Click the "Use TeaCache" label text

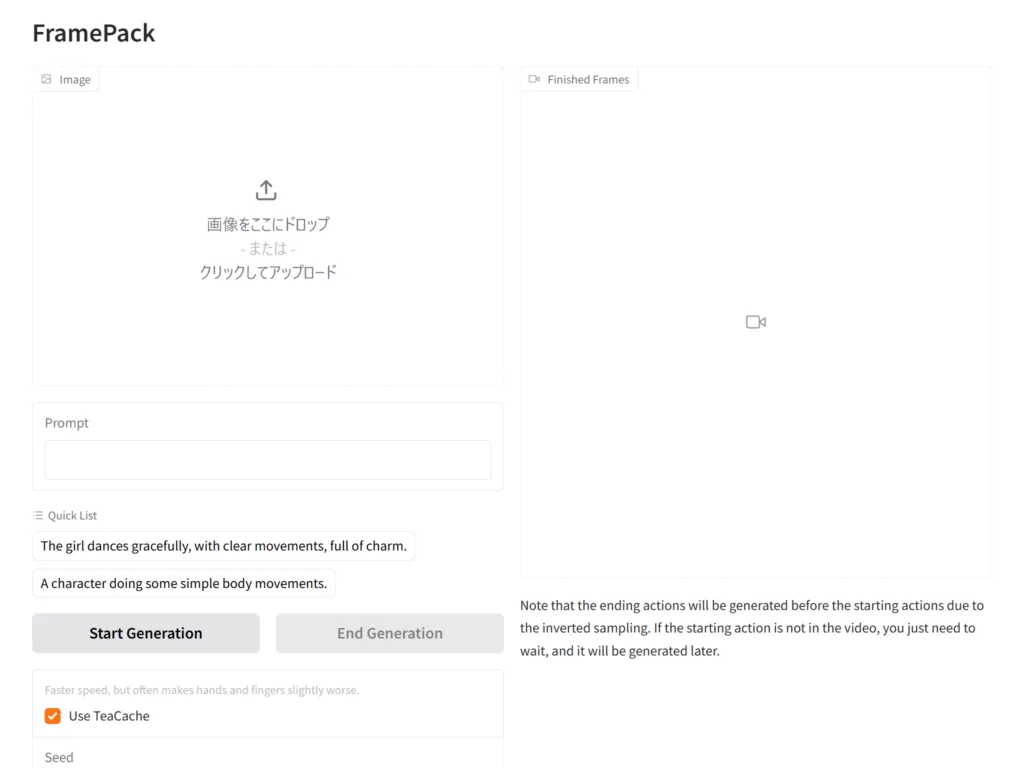point(109,716)
